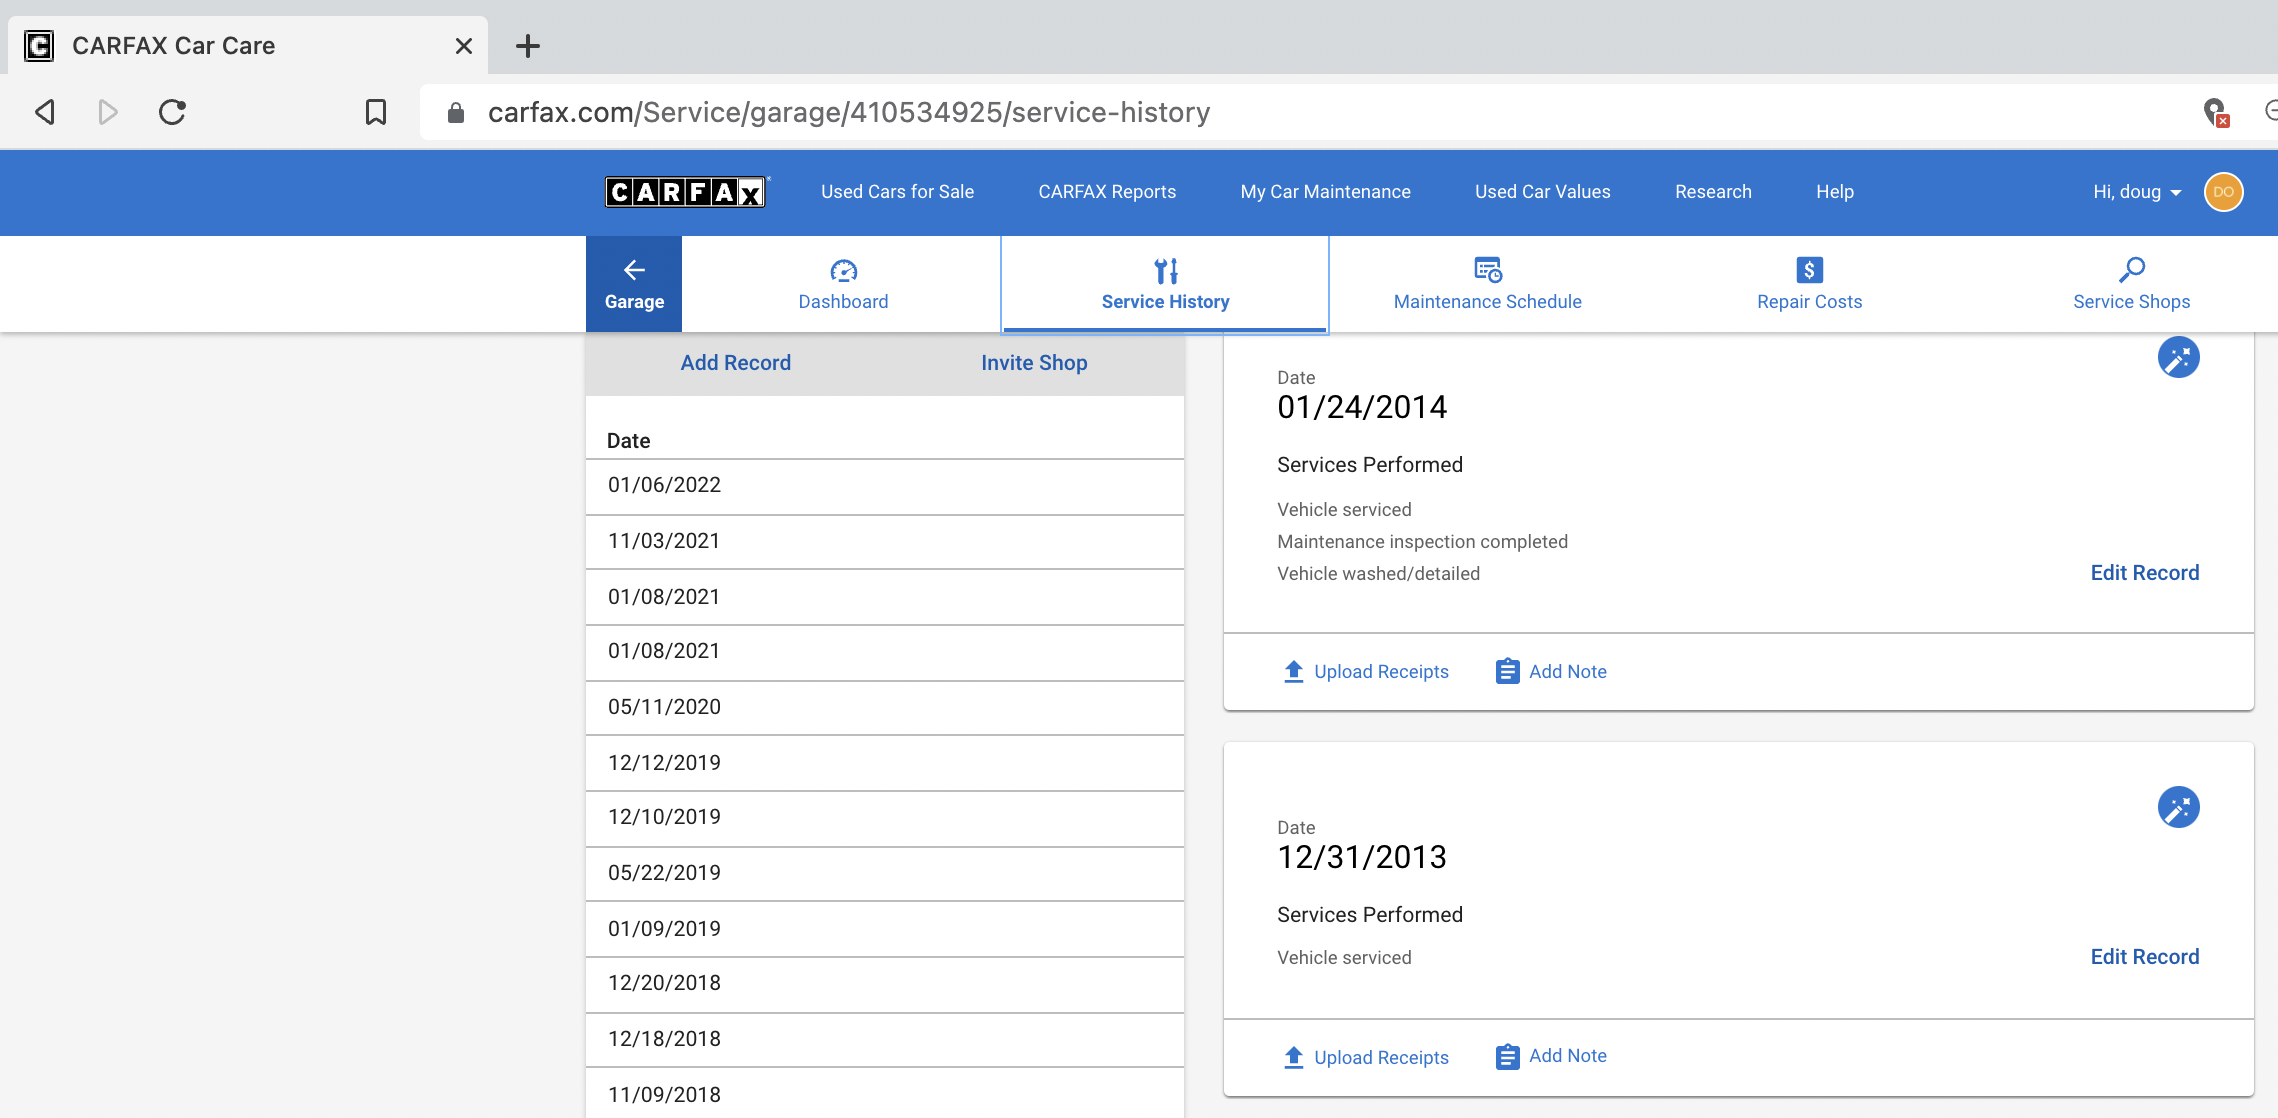Open a new browser tab with plus icon
The image size is (2278, 1118).
click(528, 46)
